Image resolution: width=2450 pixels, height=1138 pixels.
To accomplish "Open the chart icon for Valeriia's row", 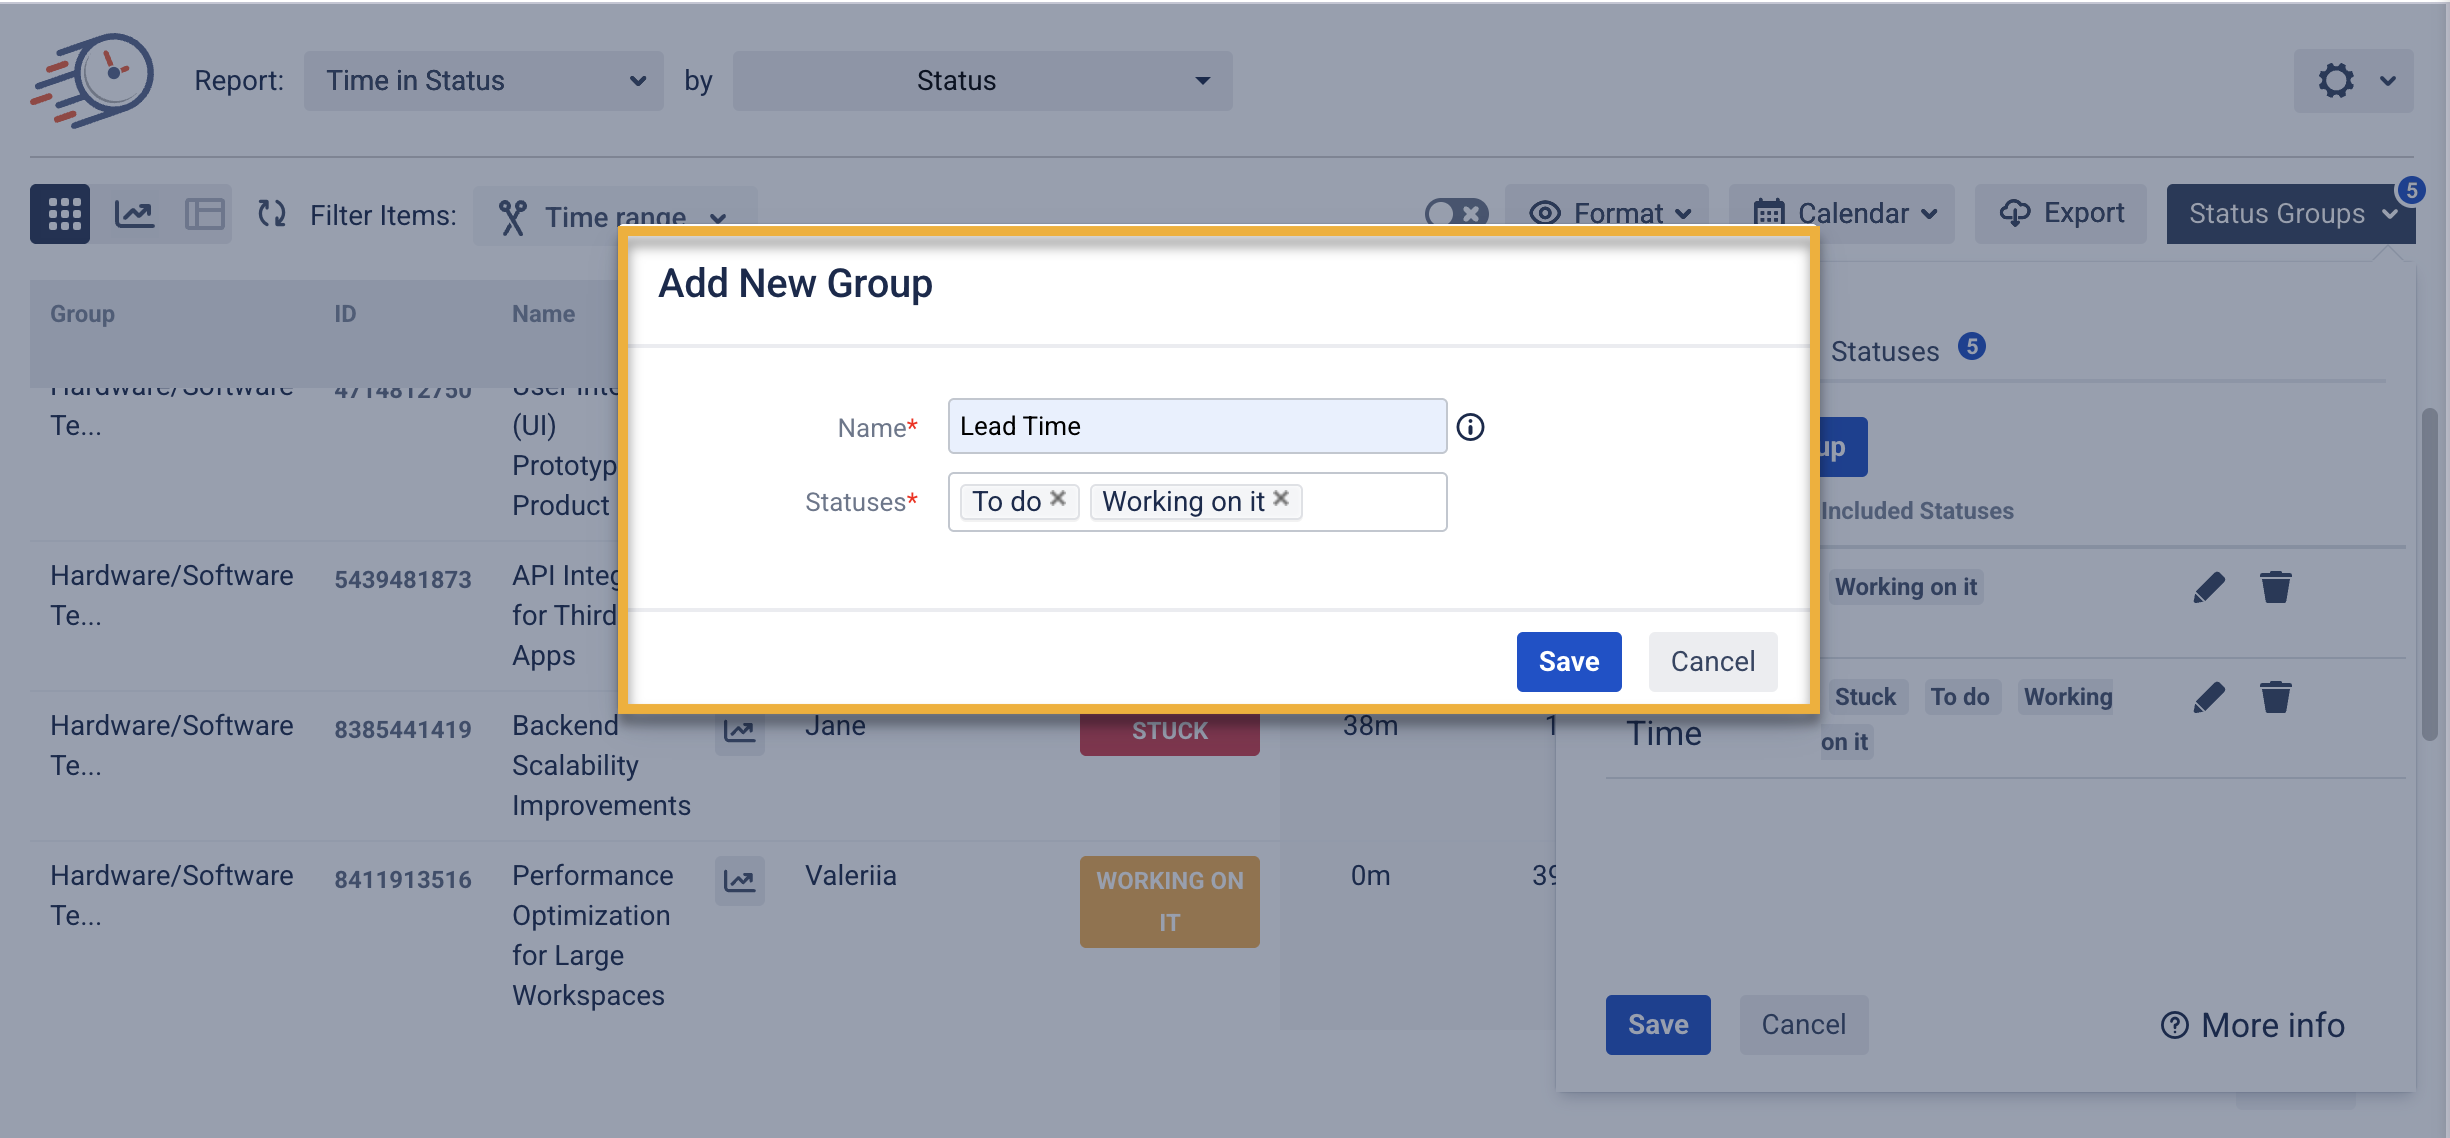I will (x=739, y=881).
